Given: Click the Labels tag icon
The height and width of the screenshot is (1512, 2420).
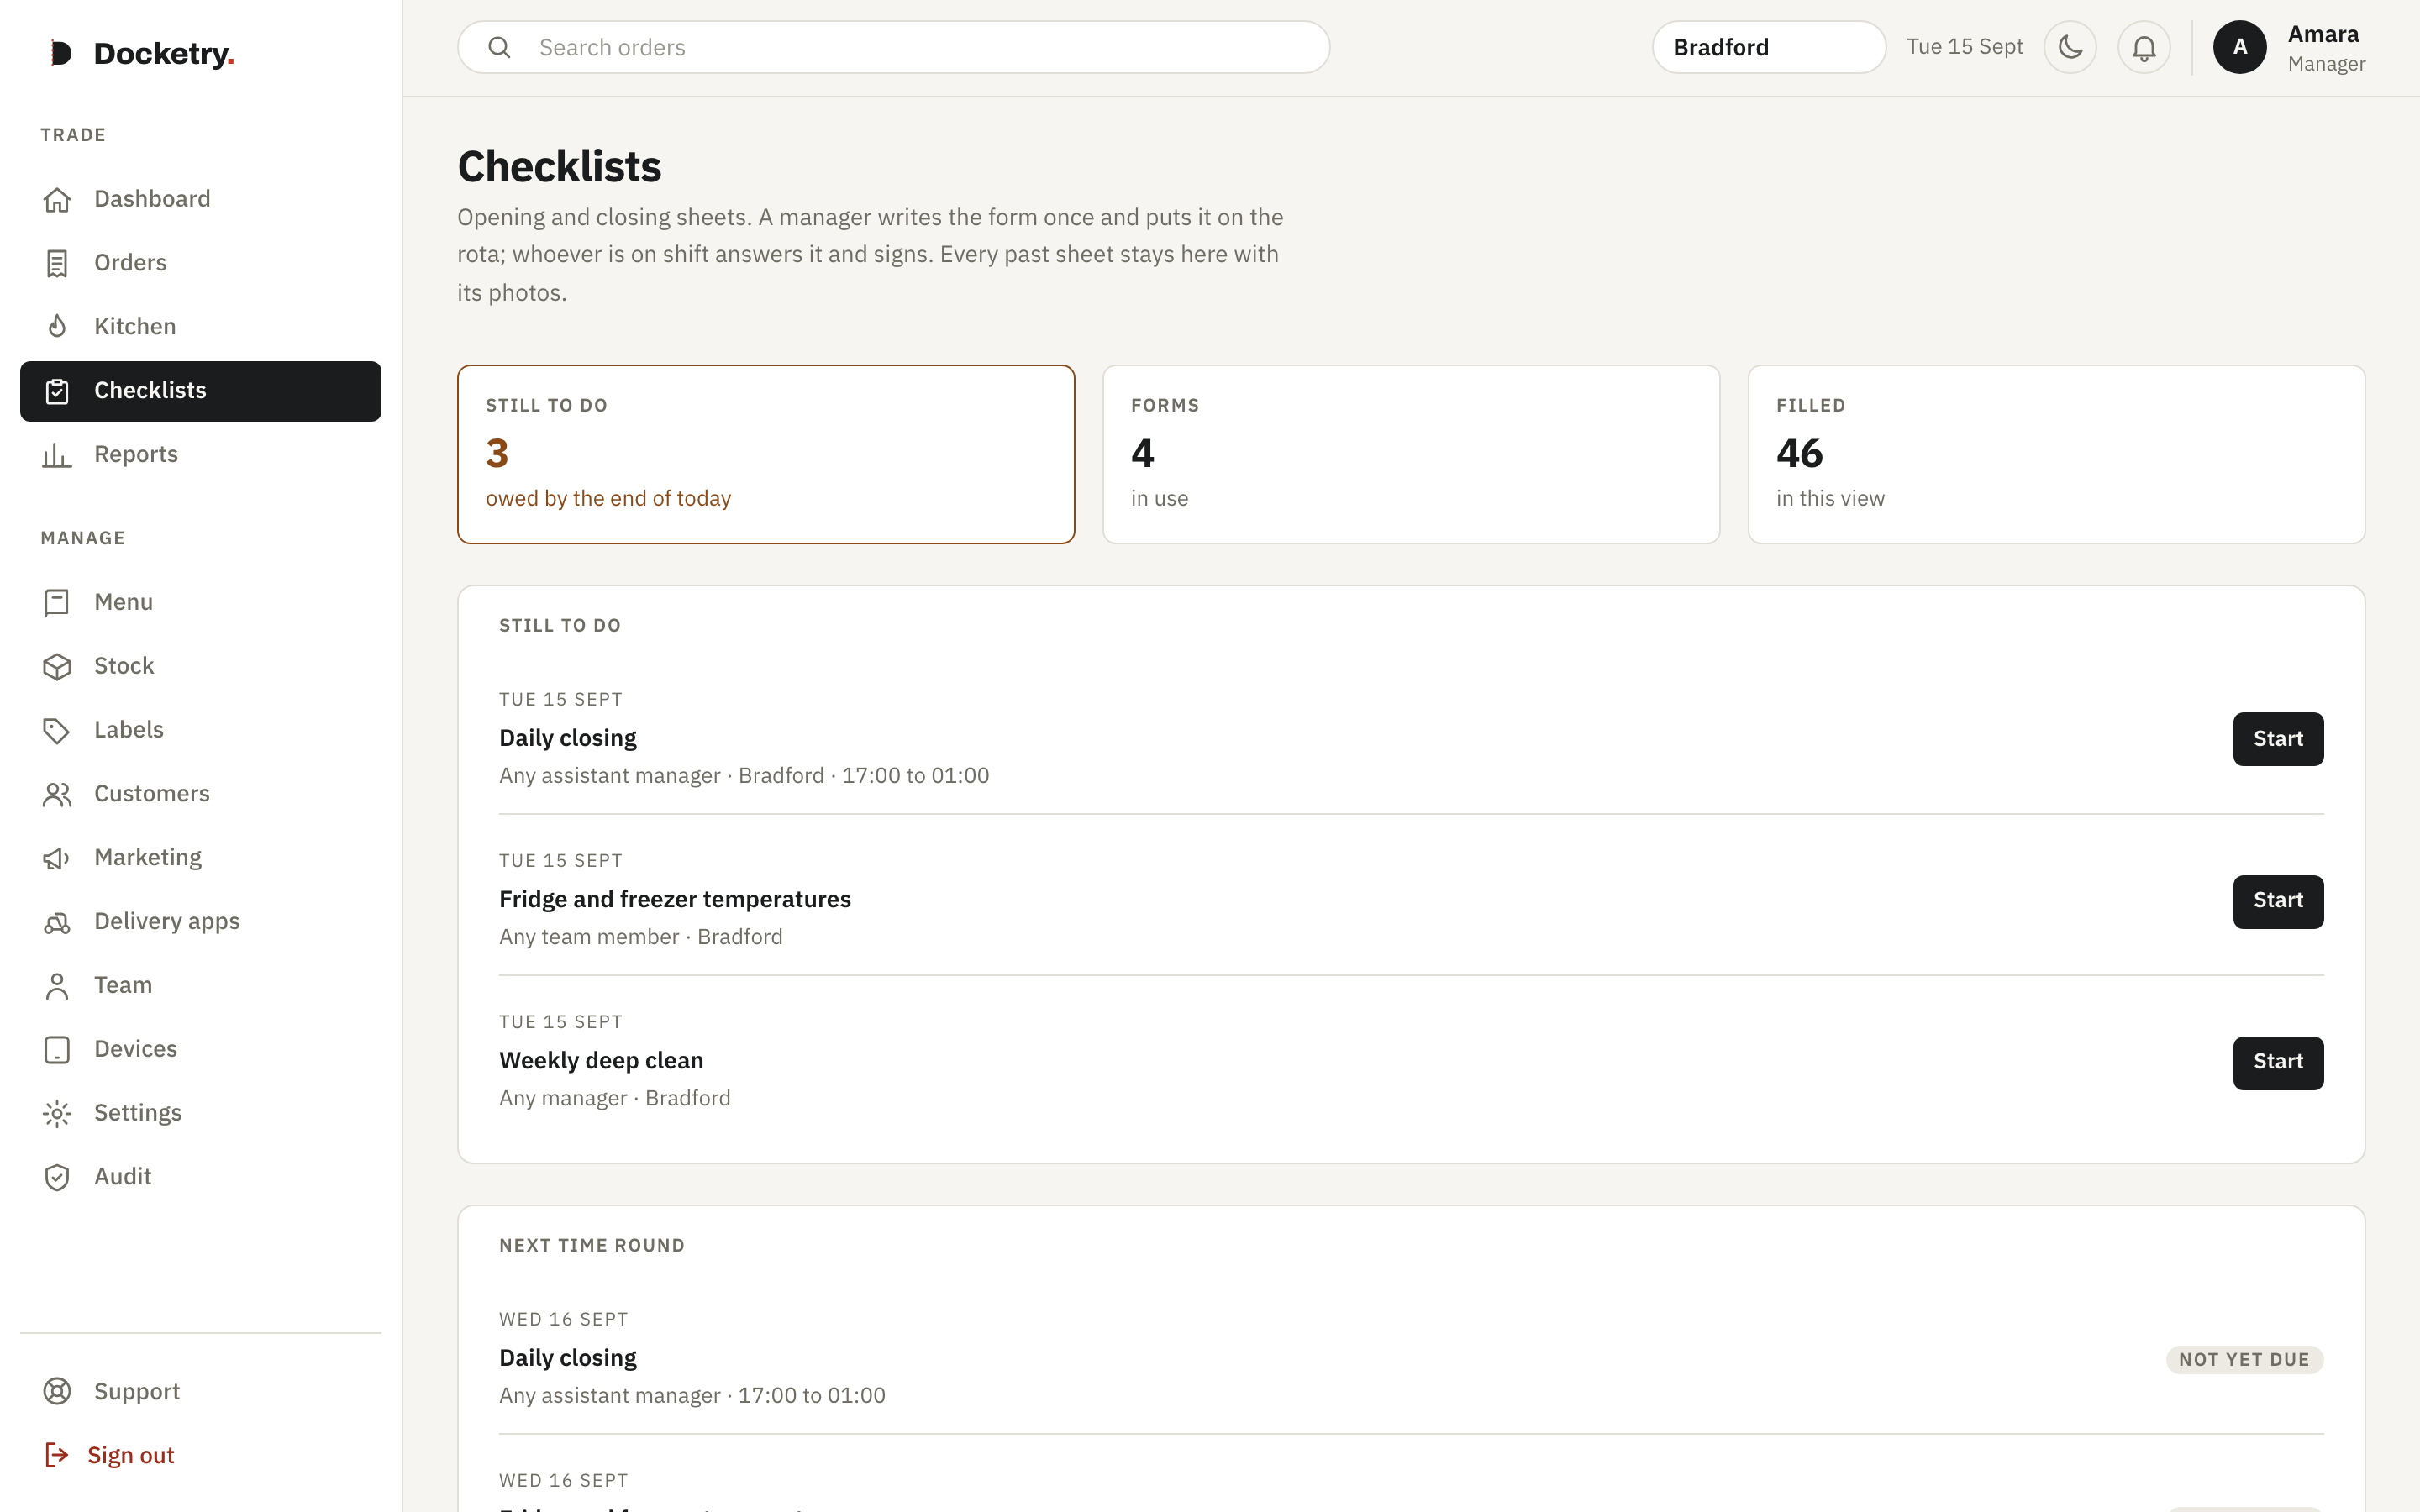Looking at the screenshot, I should [x=57, y=731].
